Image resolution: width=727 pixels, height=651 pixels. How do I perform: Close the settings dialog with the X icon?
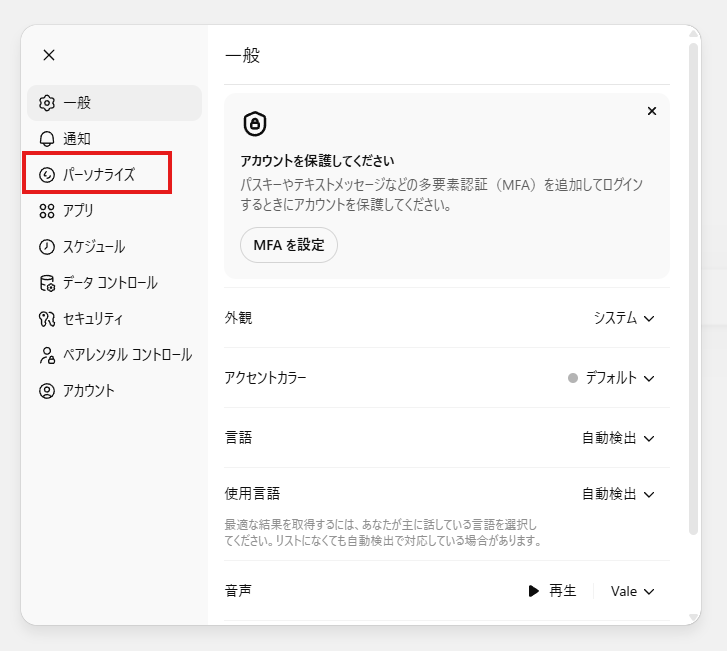[x=49, y=55]
